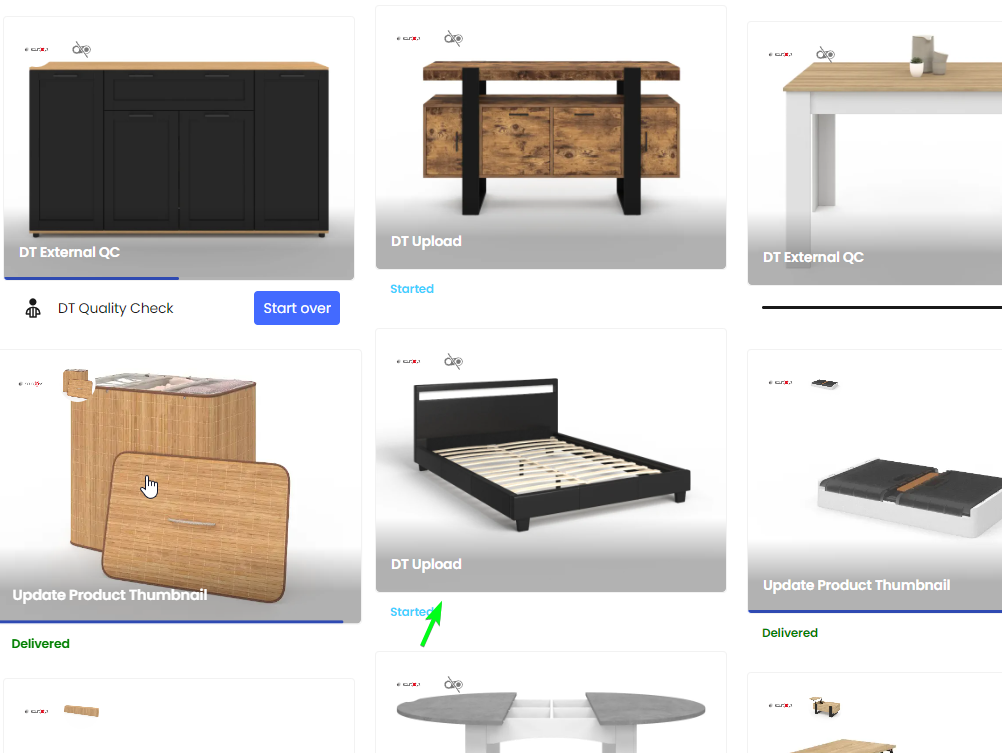The image size is (1002, 753).
Task: Click the Delivered status under the bamboo hamper
Action: coord(40,644)
